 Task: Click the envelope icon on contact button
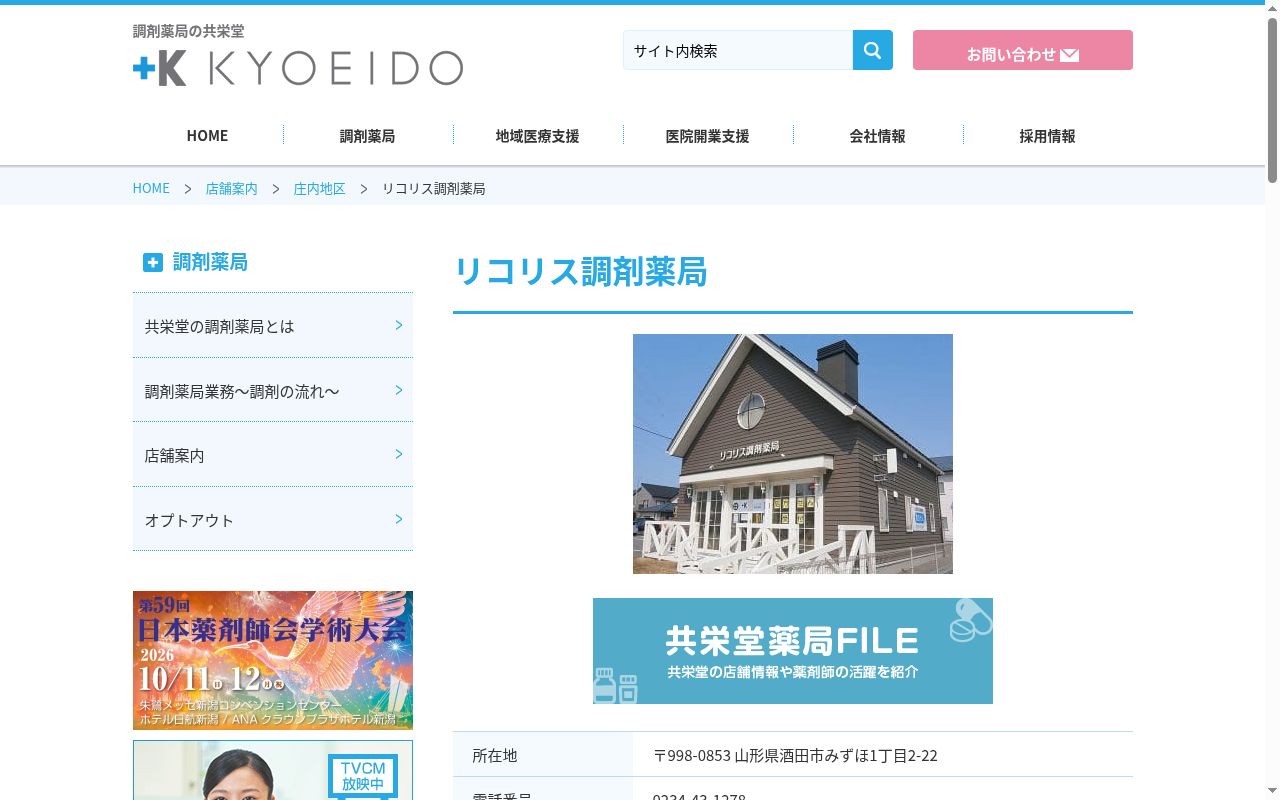point(1069,55)
